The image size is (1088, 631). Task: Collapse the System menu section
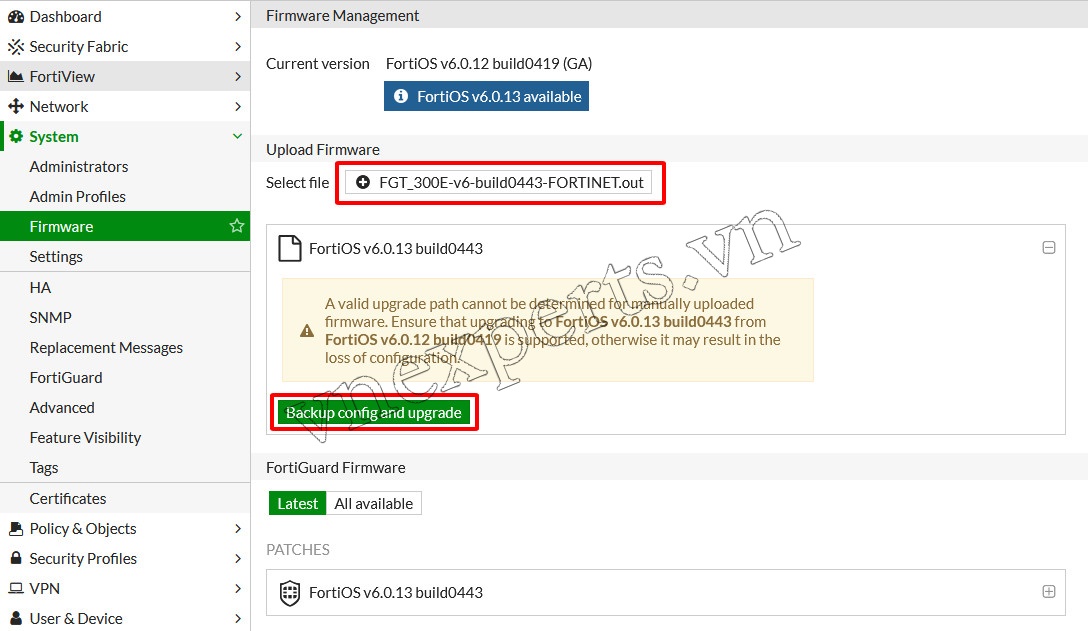tap(237, 137)
